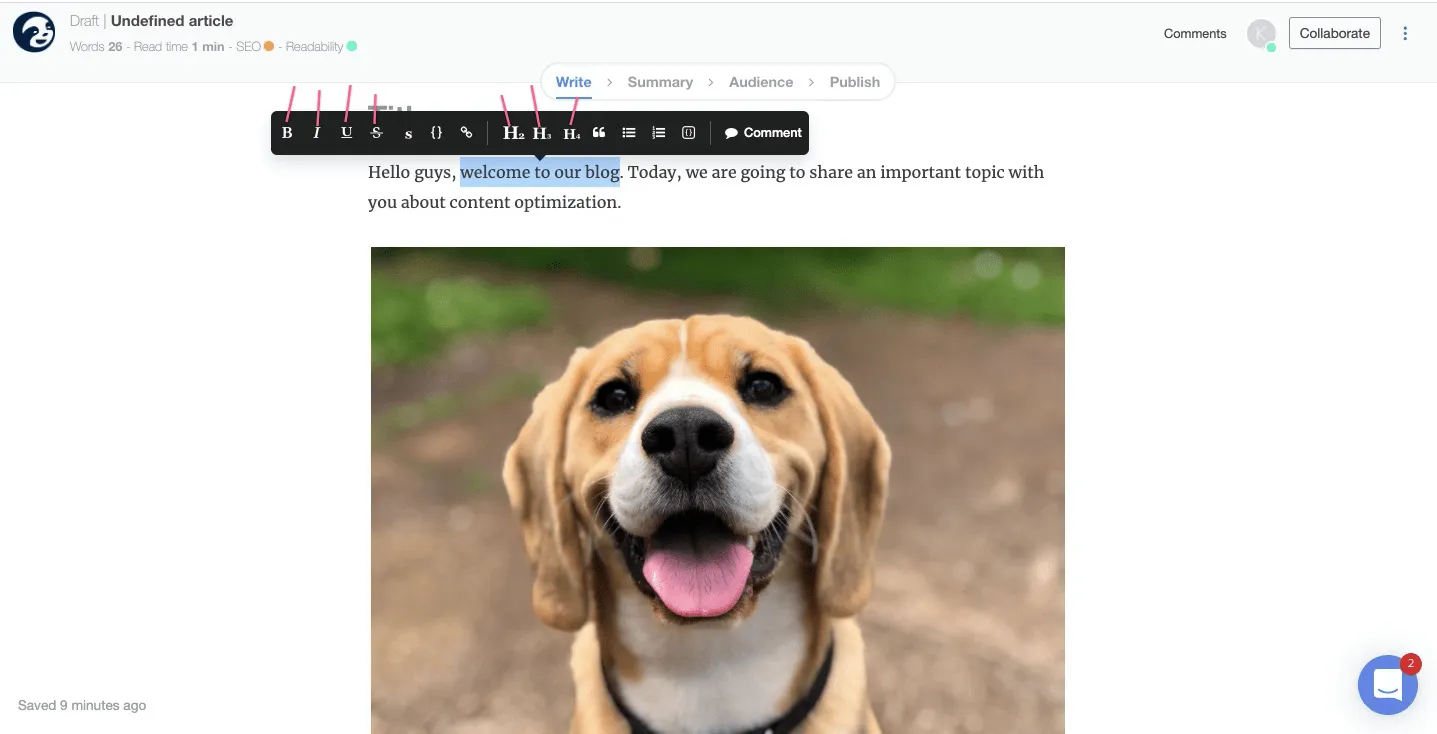Click the "Saved 9 minutes ago" status
1437x734 pixels.
point(82,705)
